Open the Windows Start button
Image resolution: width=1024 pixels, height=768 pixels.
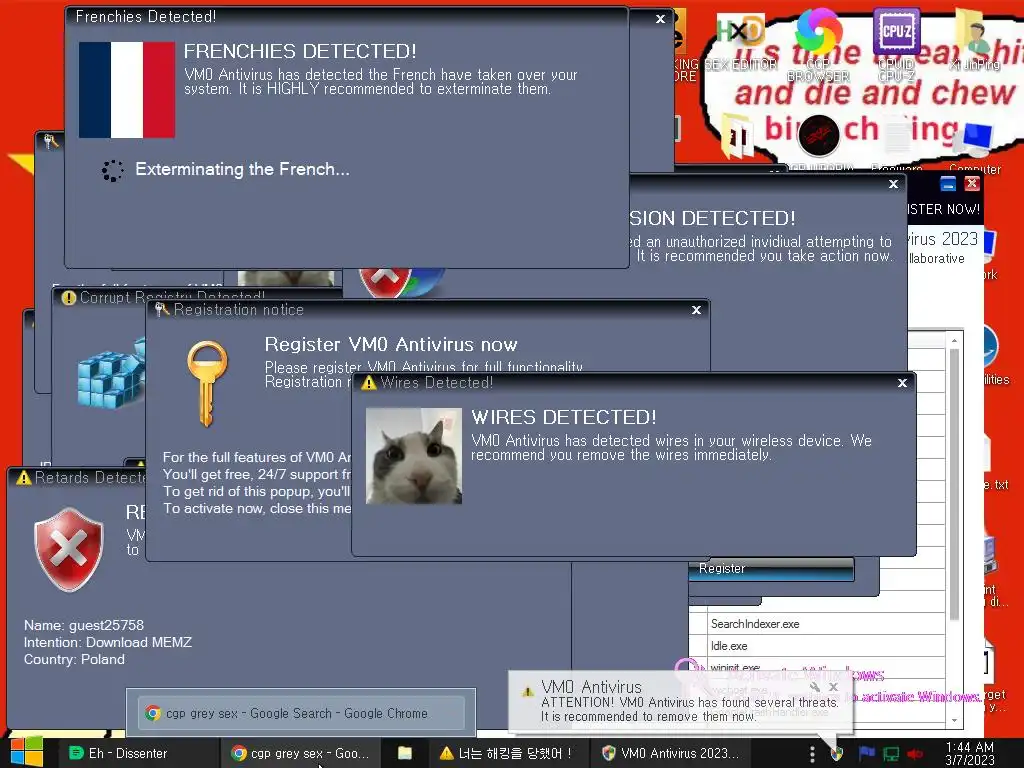pos(27,752)
